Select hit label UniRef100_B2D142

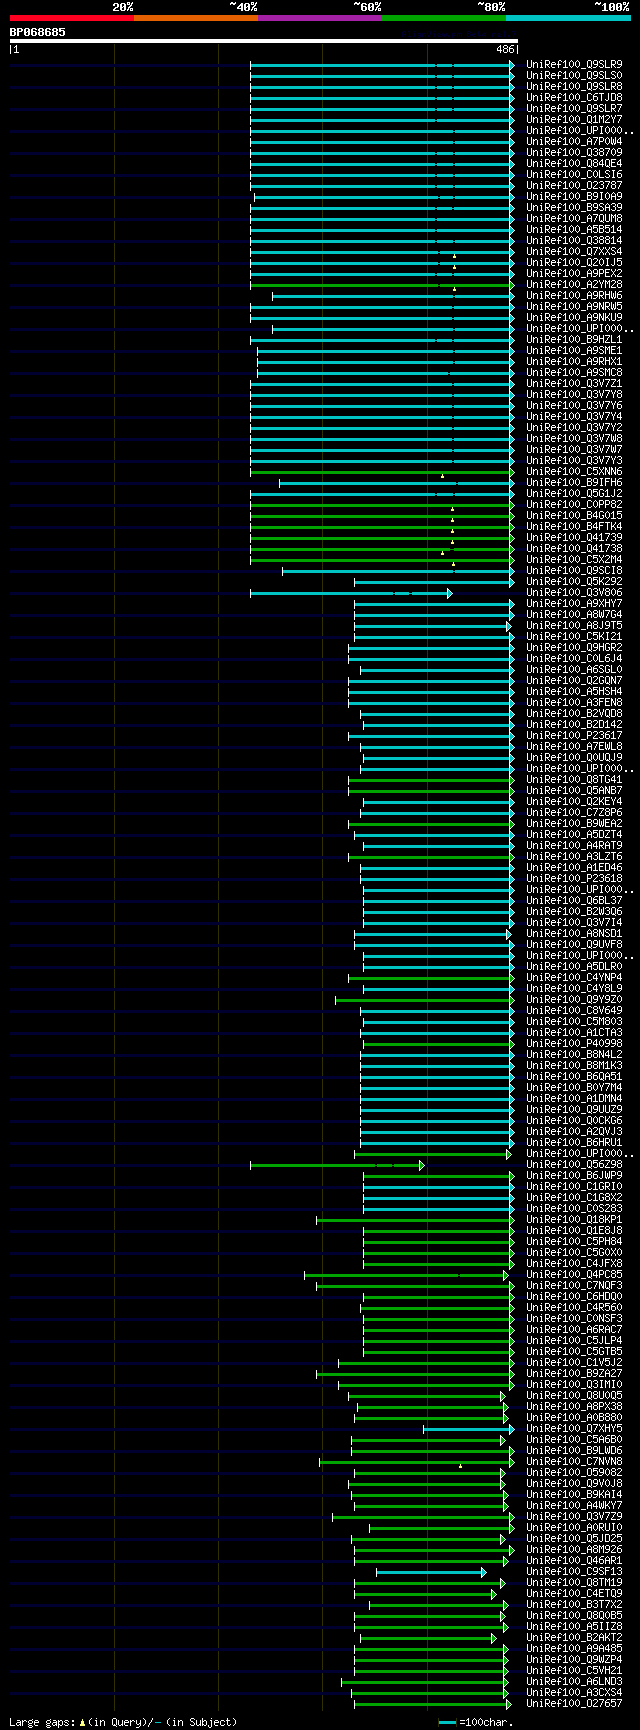574,725
